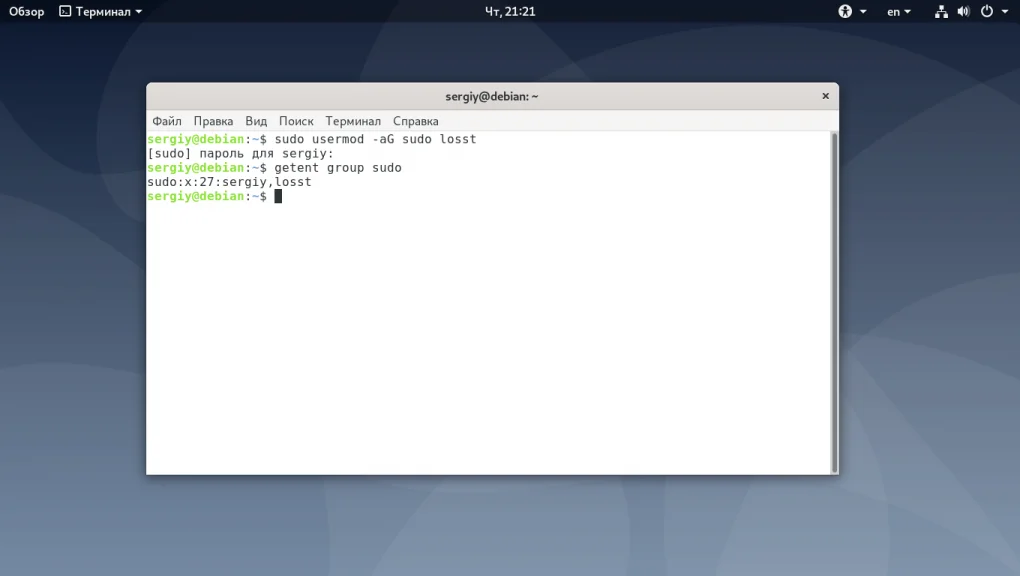Mute sound via the speaker icon
This screenshot has width=1020, height=576.
pyautogui.click(x=962, y=11)
